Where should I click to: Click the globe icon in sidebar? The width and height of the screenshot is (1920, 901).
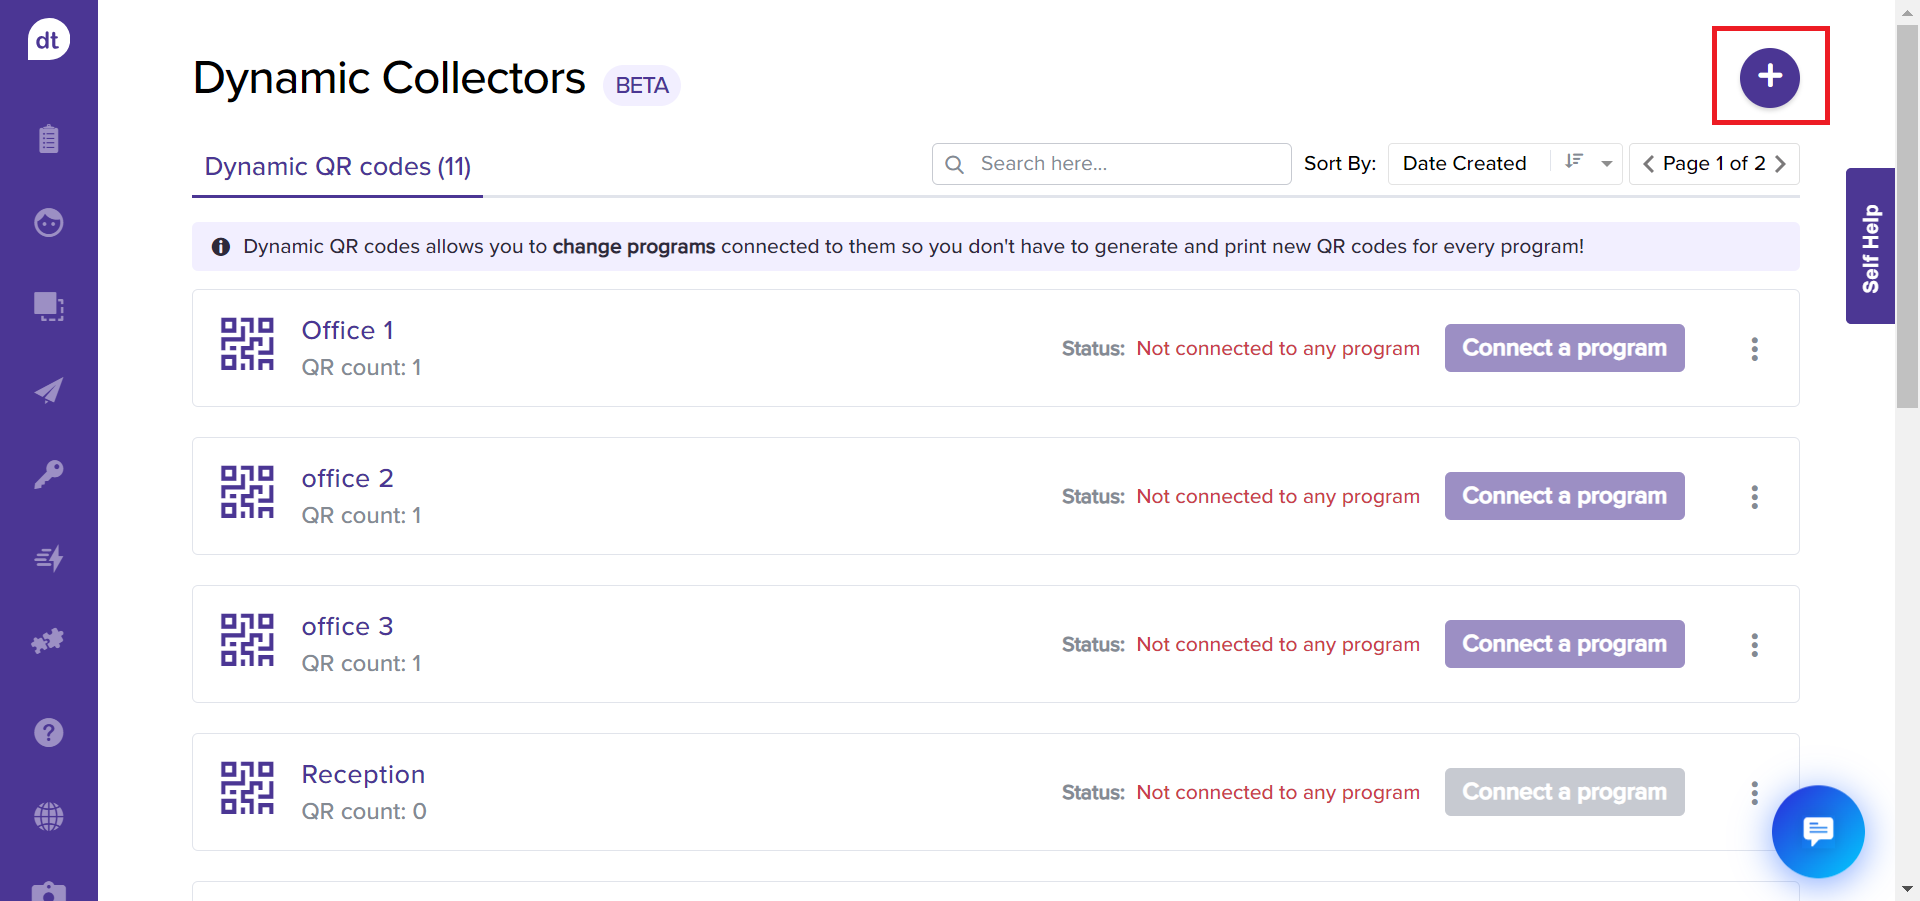[48, 817]
